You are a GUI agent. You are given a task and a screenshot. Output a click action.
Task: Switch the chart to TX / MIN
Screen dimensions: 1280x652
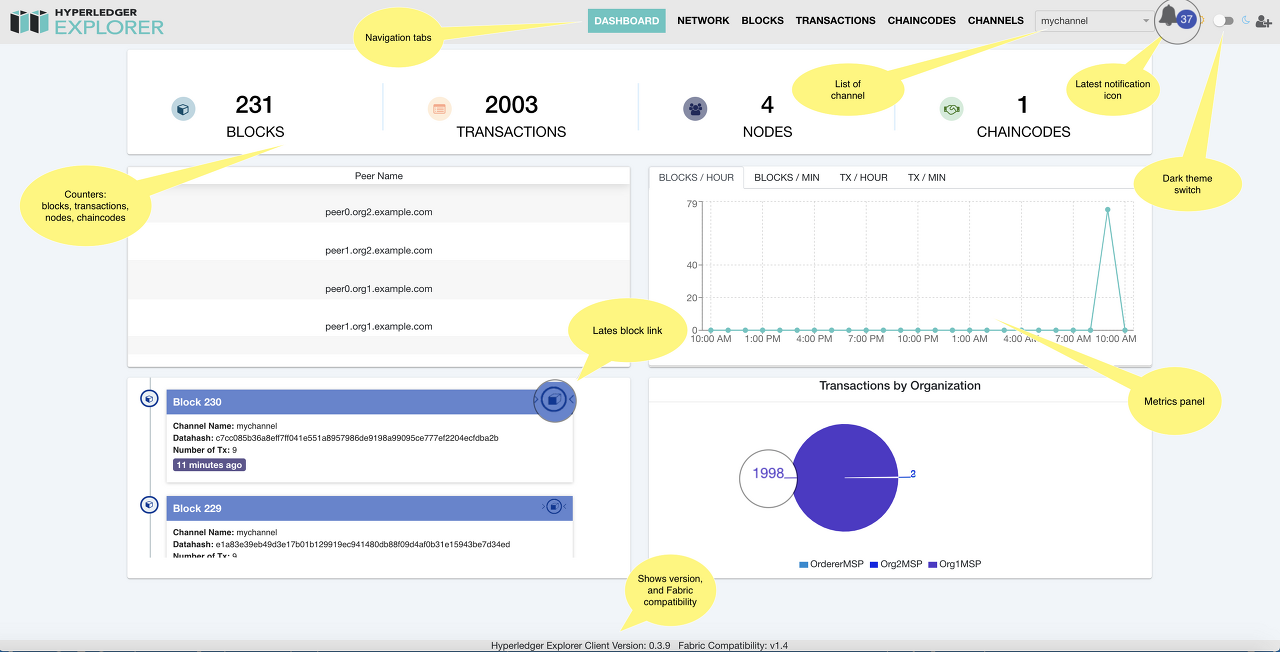coord(927,178)
